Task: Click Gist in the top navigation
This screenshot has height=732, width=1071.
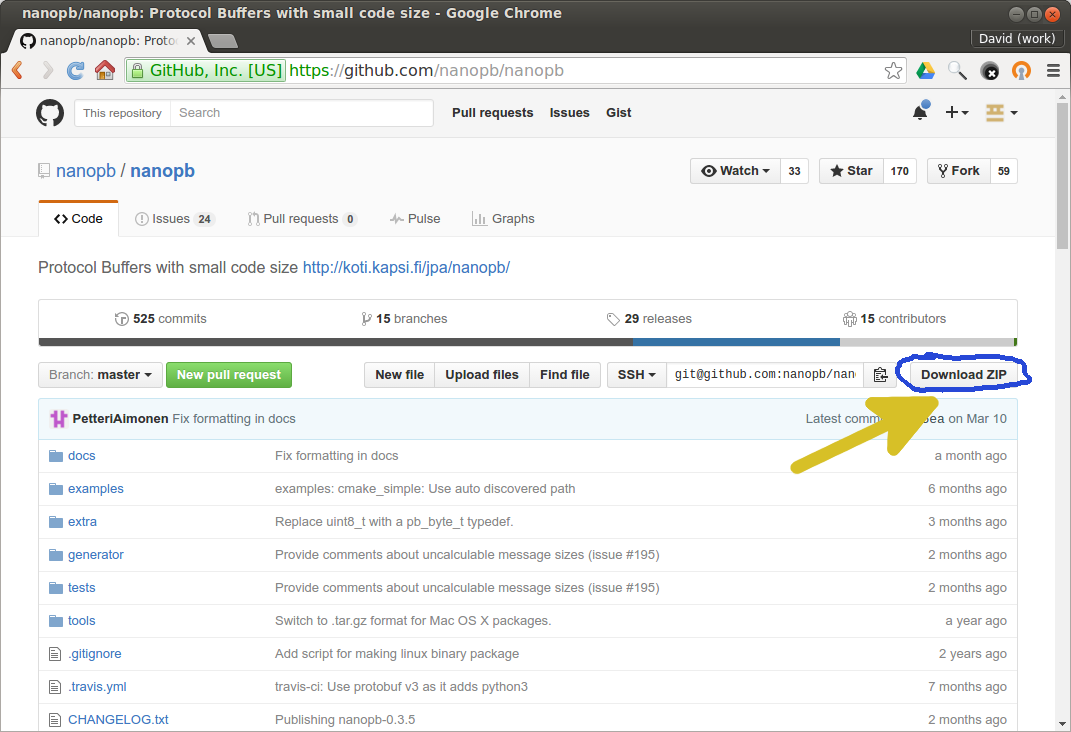Action: [x=619, y=113]
